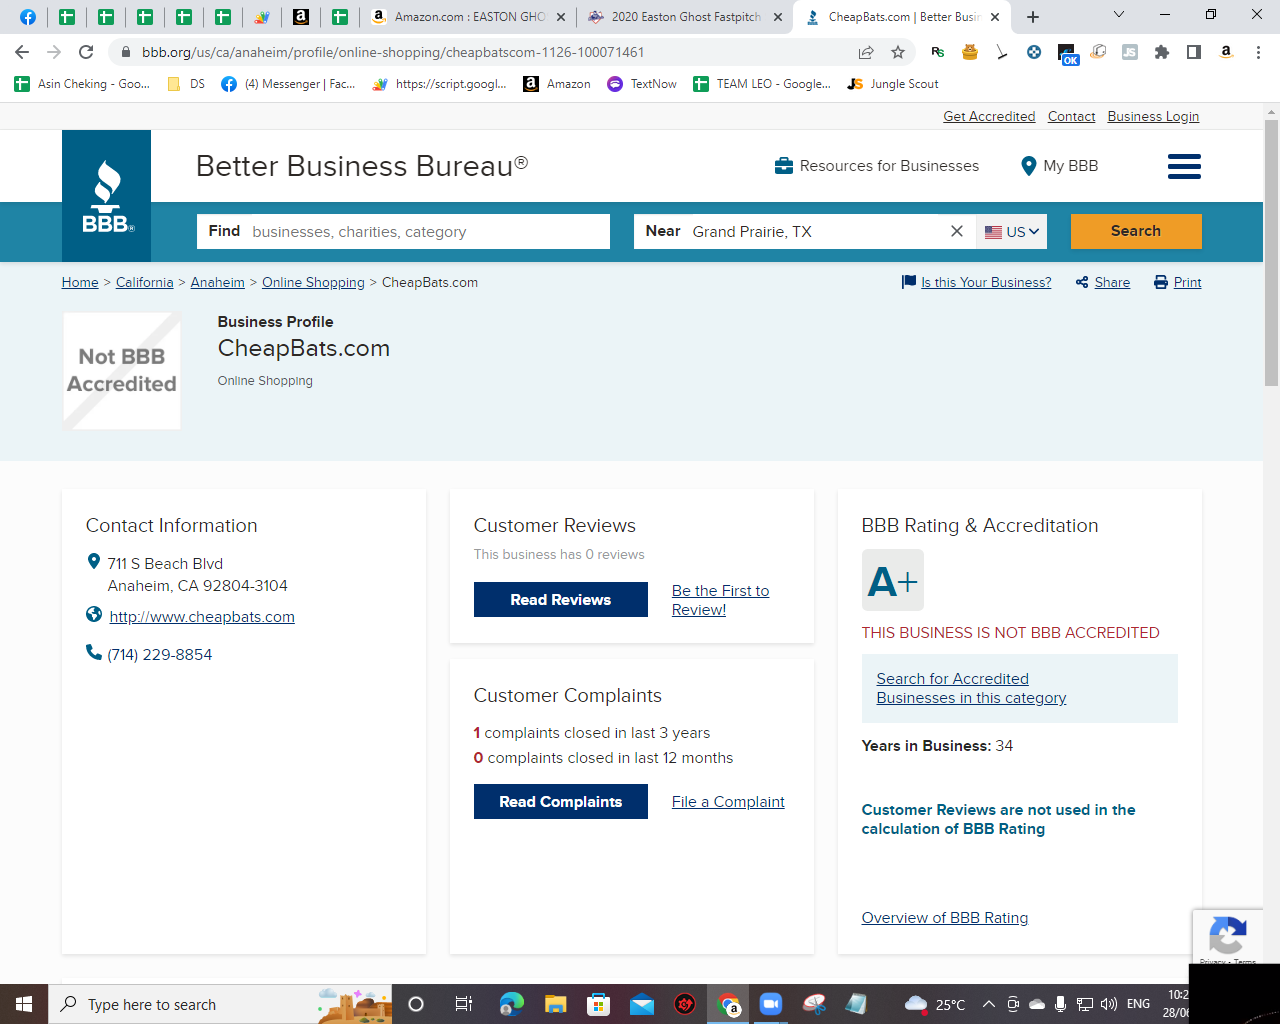Click the California breadcrumb link
The width and height of the screenshot is (1280, 1024).
pyautogui.click(x=144, y=283)
